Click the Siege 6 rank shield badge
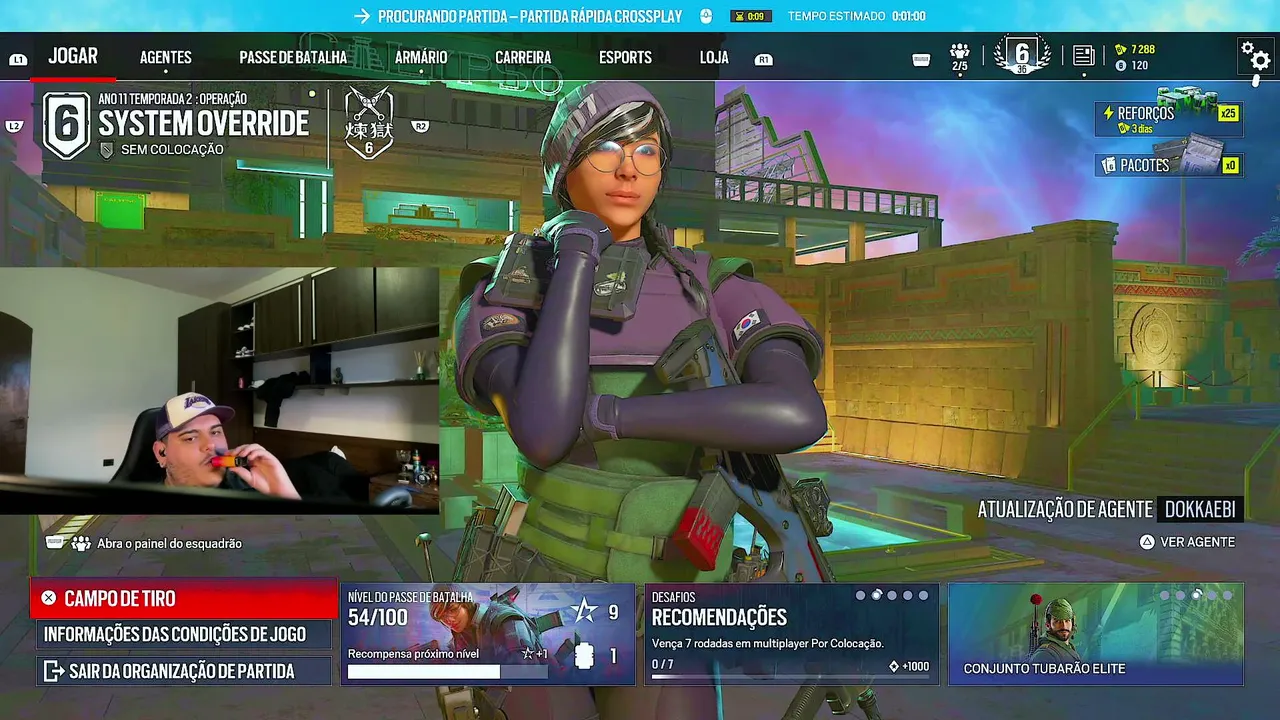This screenshot has width=1280, height=720. [x=66, y=125]
